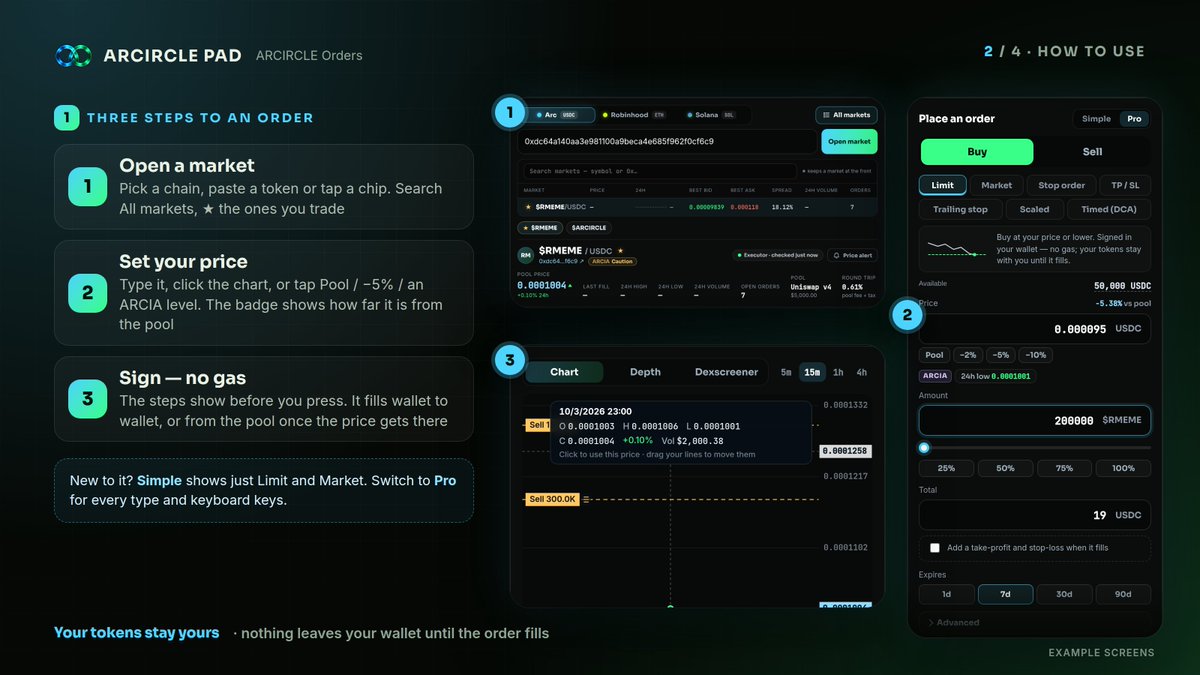Set expiry to 90d
Screen dimensions: 1200x675
pos(1123,594)
